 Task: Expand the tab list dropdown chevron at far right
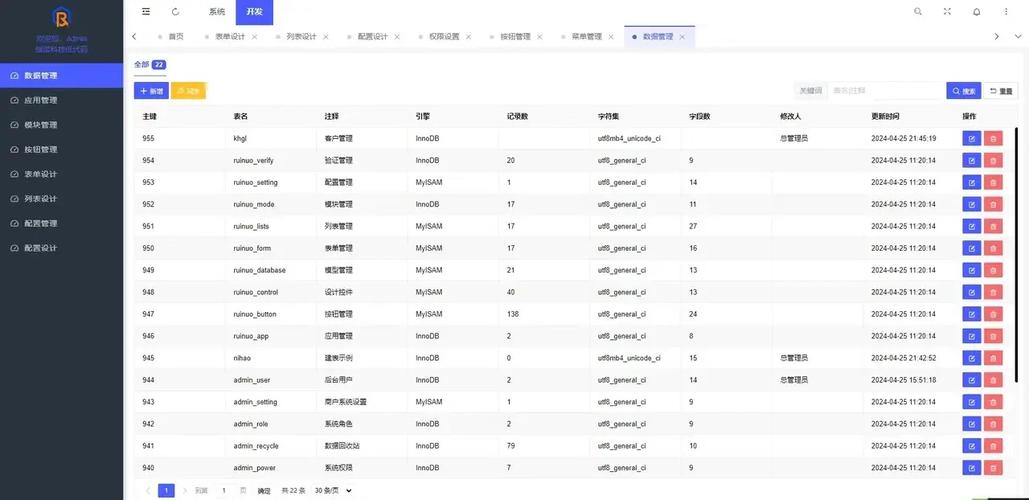1017,36
